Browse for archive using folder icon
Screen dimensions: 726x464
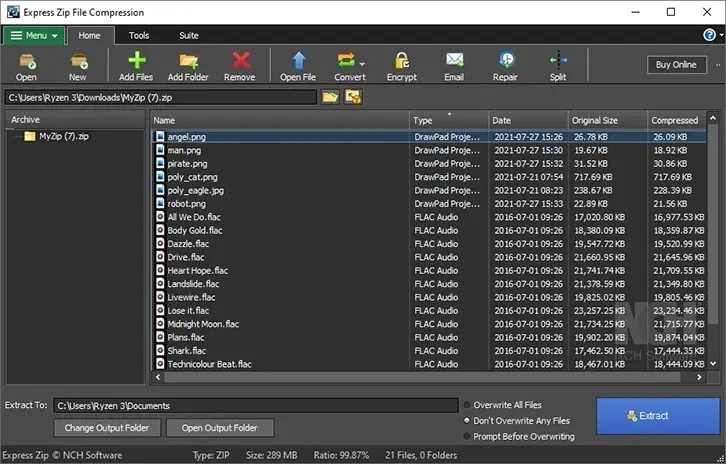coord(330,97)
